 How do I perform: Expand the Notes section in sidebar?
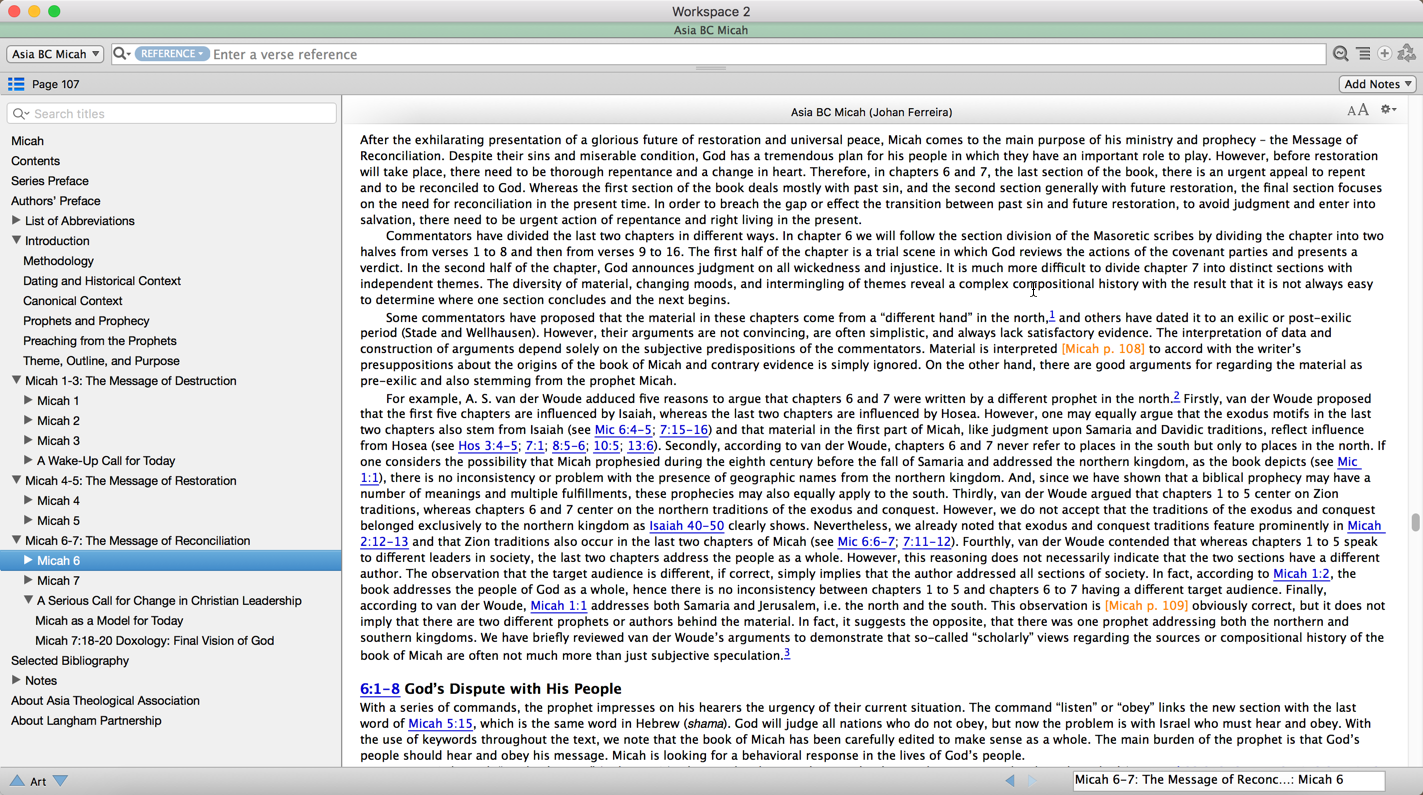click(x=16, y=681)
